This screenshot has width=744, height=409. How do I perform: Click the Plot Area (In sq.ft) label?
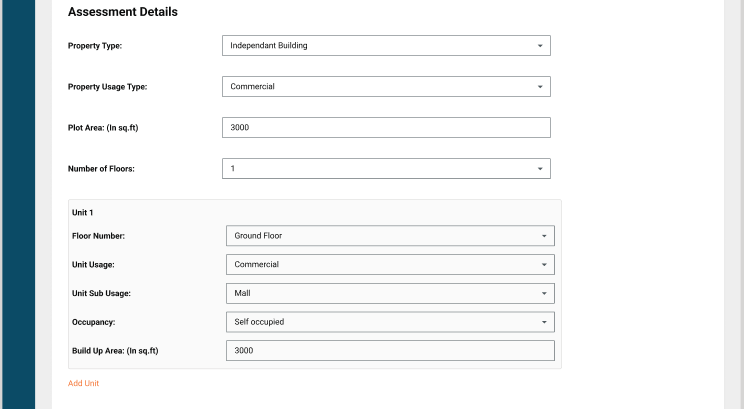(x=110, y=128)
